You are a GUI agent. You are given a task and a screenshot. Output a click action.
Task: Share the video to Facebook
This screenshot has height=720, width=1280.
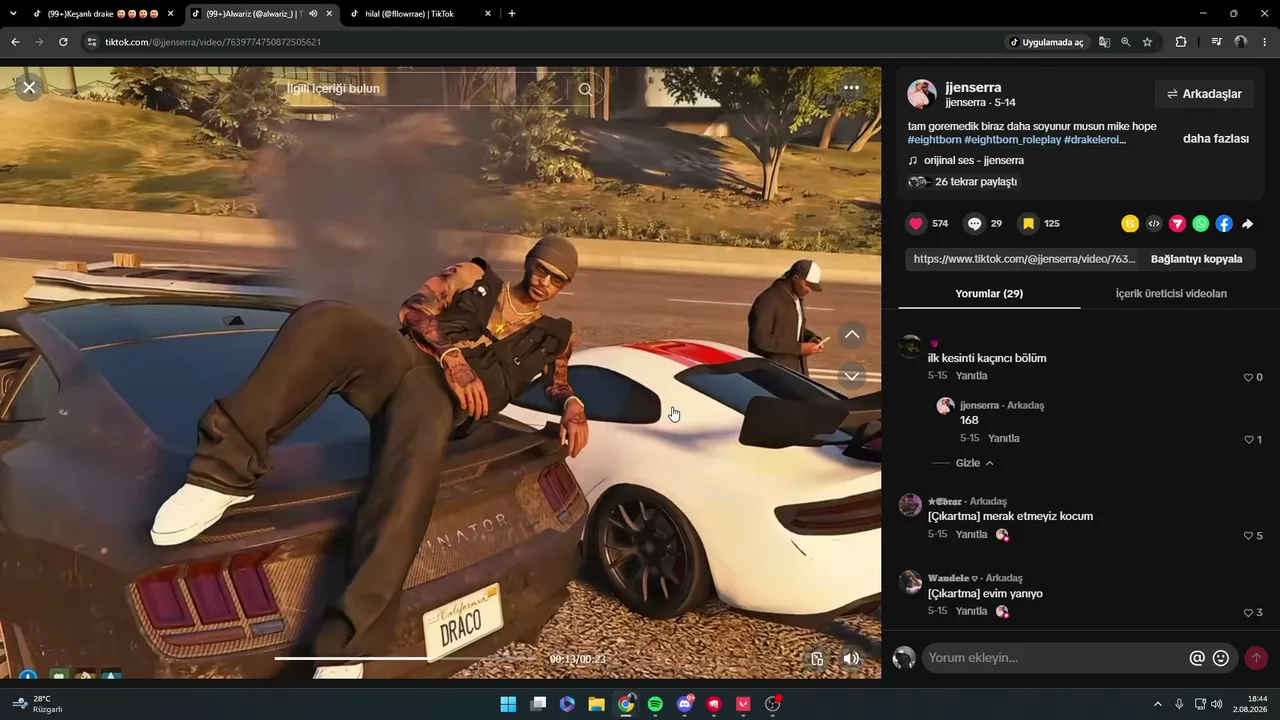1224,224
